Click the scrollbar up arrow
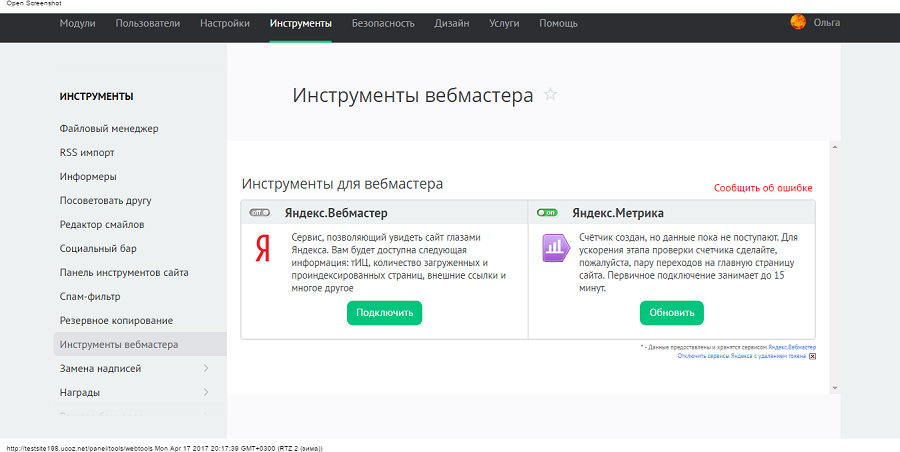Screen dimensions: 900x452 pos(835,147)
